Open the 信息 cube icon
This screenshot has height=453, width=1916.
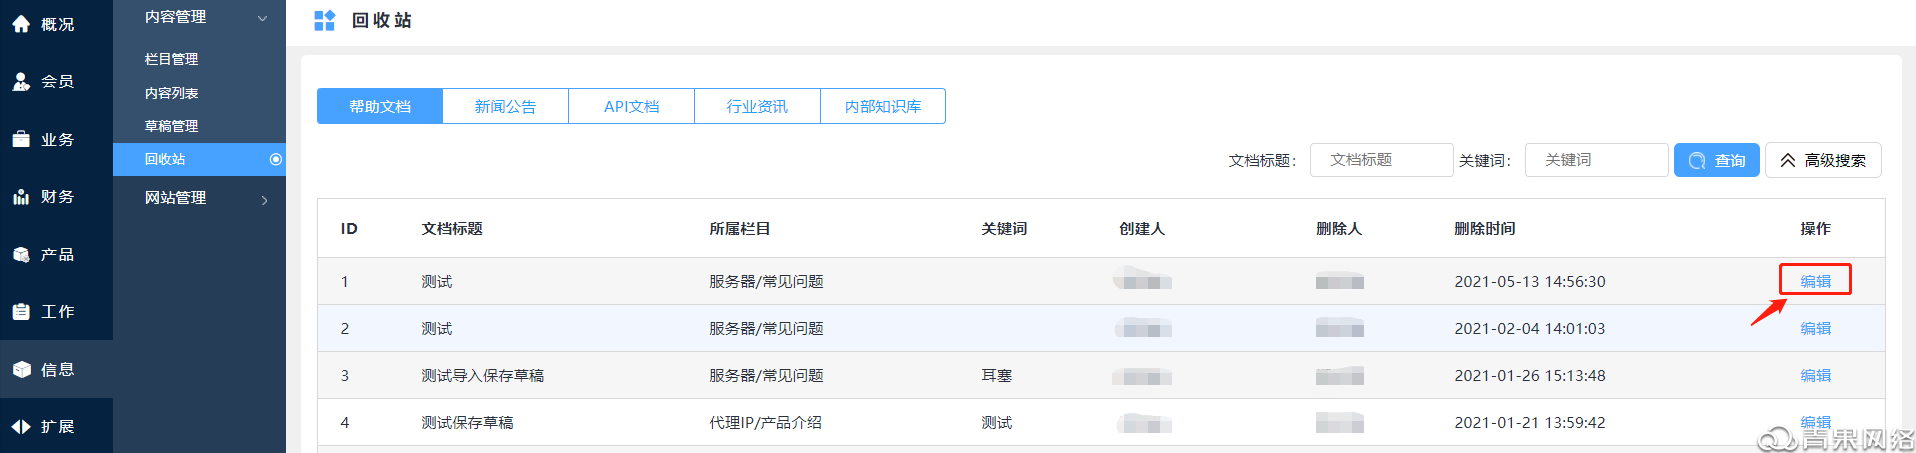click(x=21, y=369)
